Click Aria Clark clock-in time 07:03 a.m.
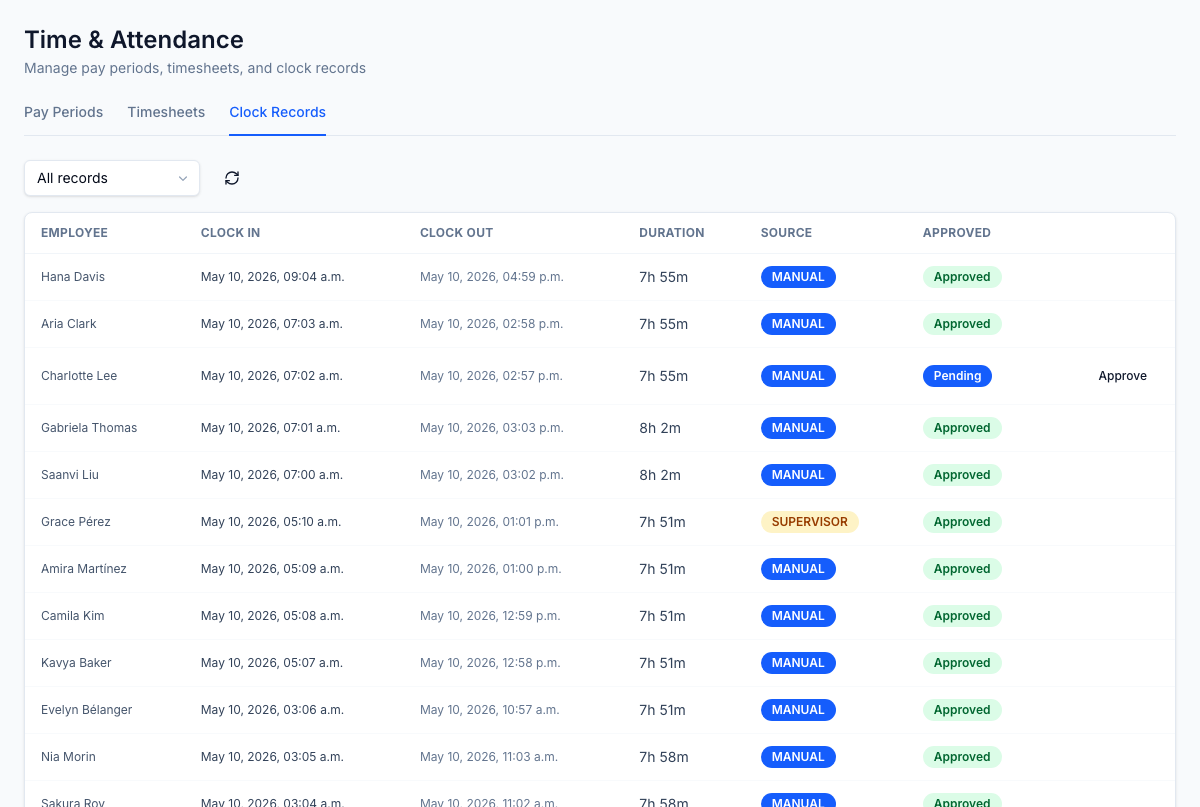This screenshot has height=807, width=1200. point(272,324)
